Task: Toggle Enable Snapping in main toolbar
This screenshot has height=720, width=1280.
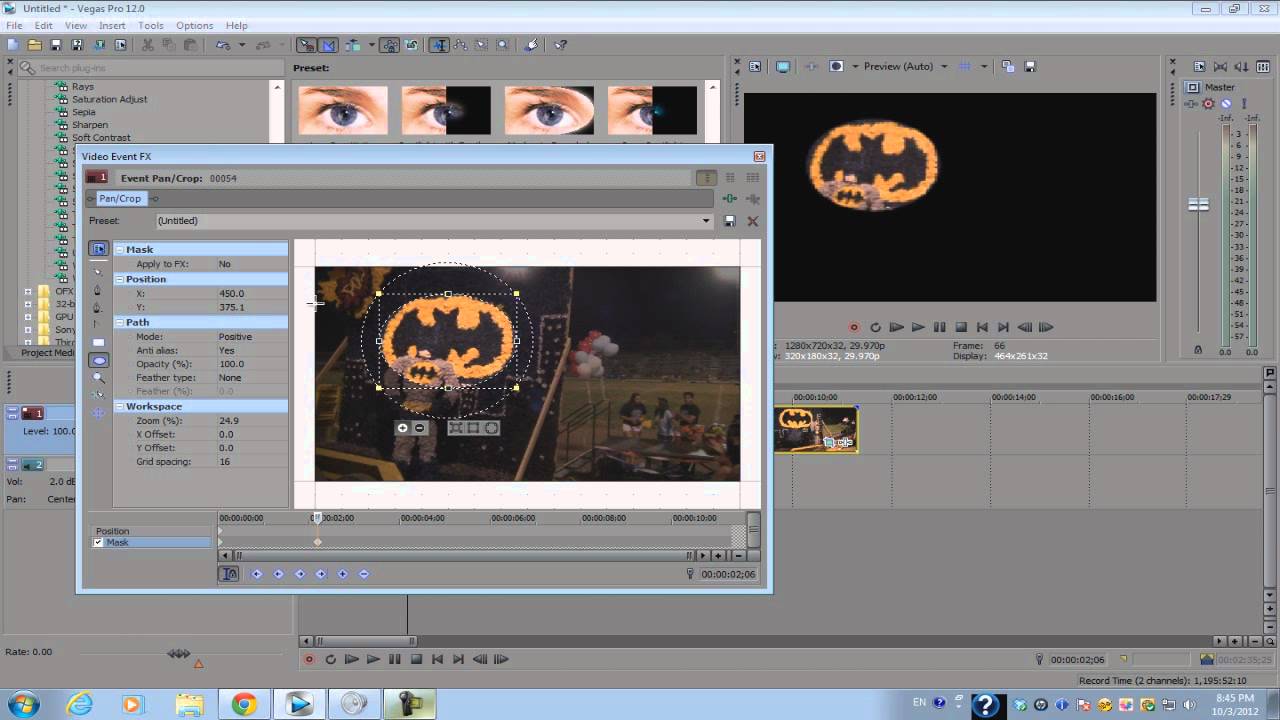Action: tap(306, 45)
